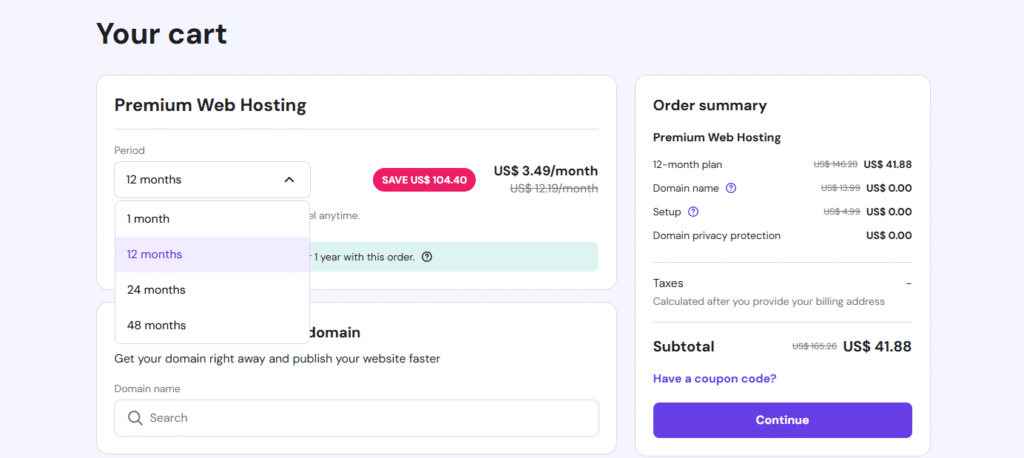This screenshot has height=458, width=1024.
Task: Click the help icon beside Setup
Action: [693, 212]
